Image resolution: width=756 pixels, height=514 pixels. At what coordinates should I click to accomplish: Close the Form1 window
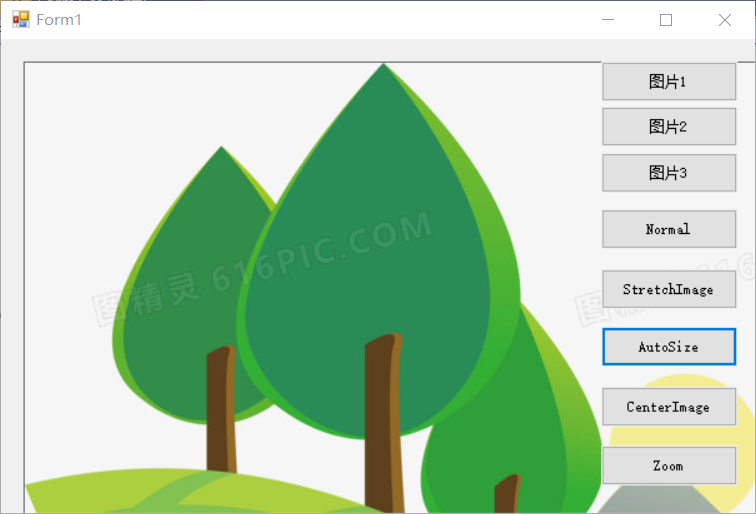(x=725, y=20)
